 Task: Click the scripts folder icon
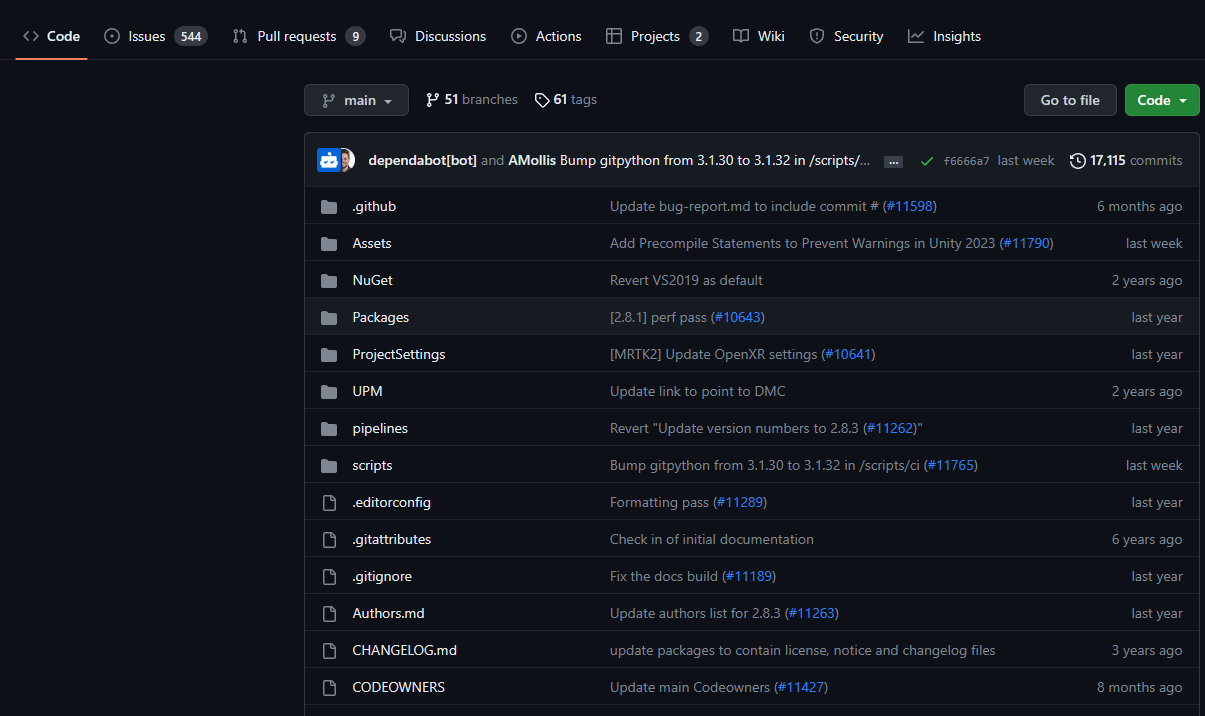[x=329, y=465]
